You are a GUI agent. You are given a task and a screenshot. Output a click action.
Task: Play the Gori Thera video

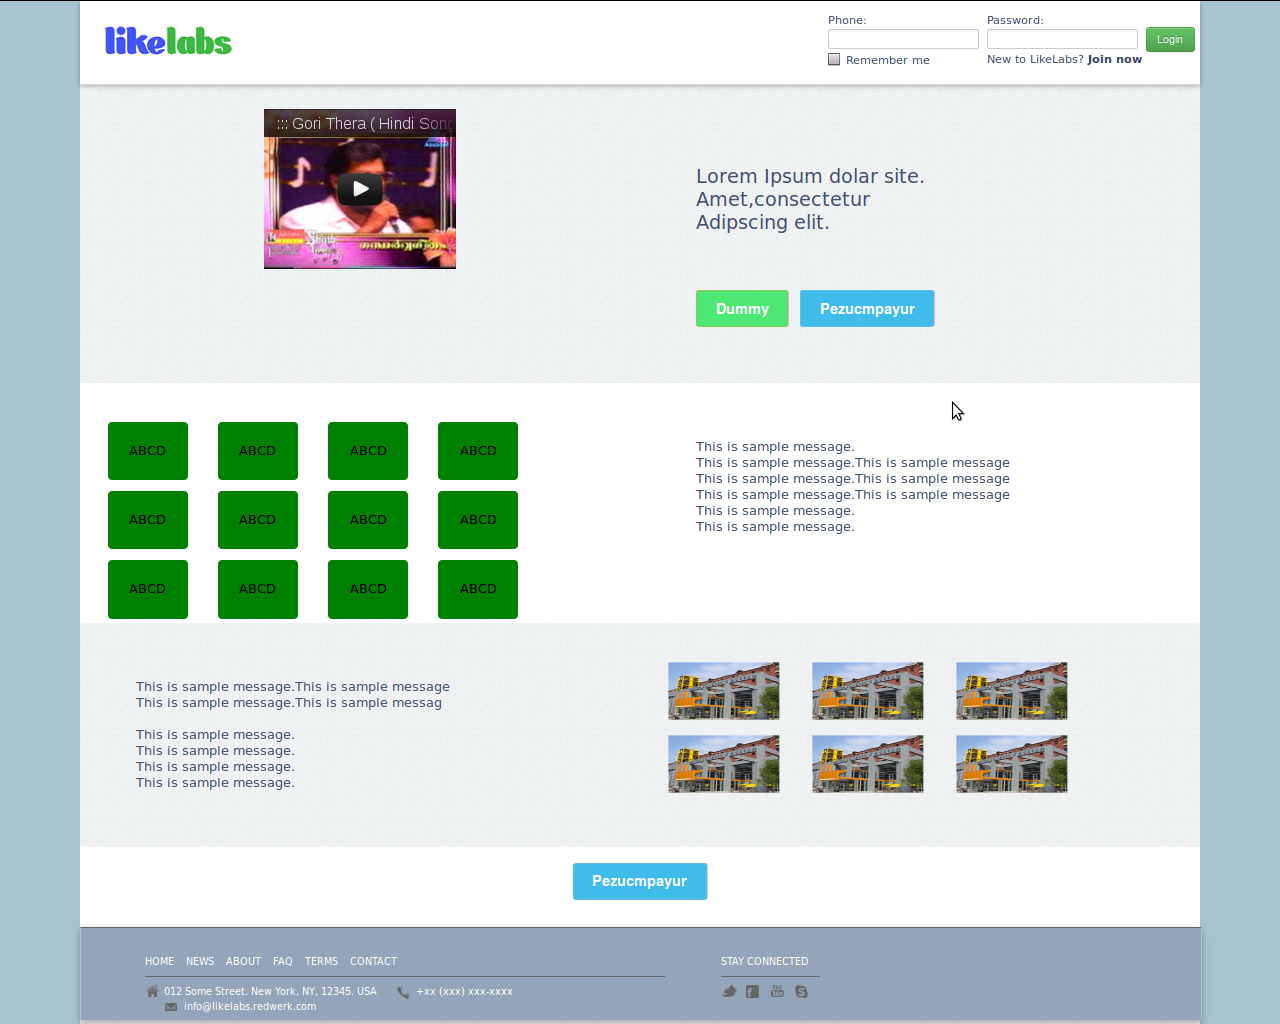click(x=360, y=189)
